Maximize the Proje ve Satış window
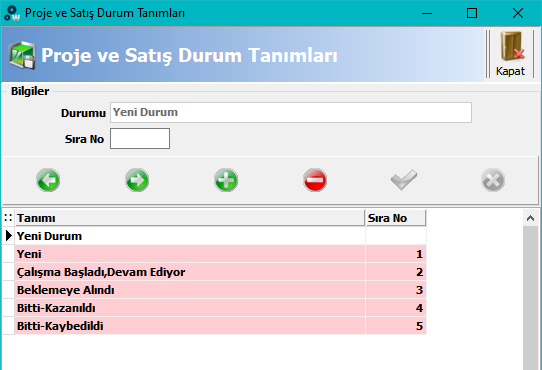542x370 pixels. tap(472, 13)
